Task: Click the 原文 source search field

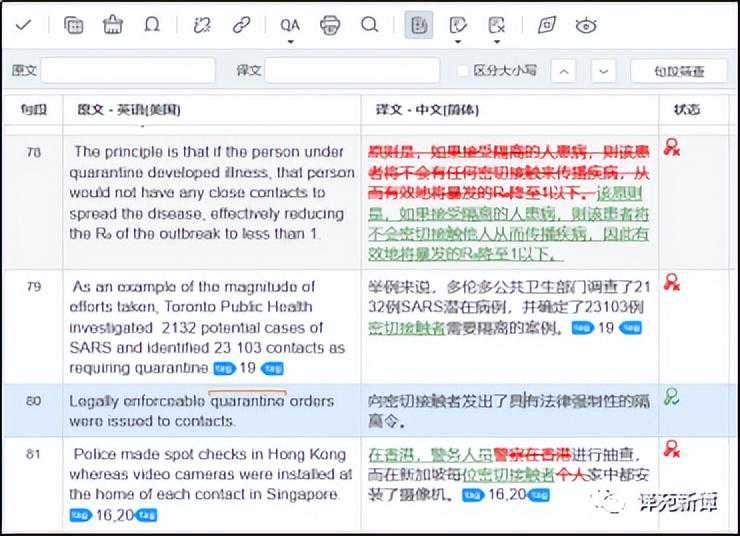Action: (x=127, y=71)
